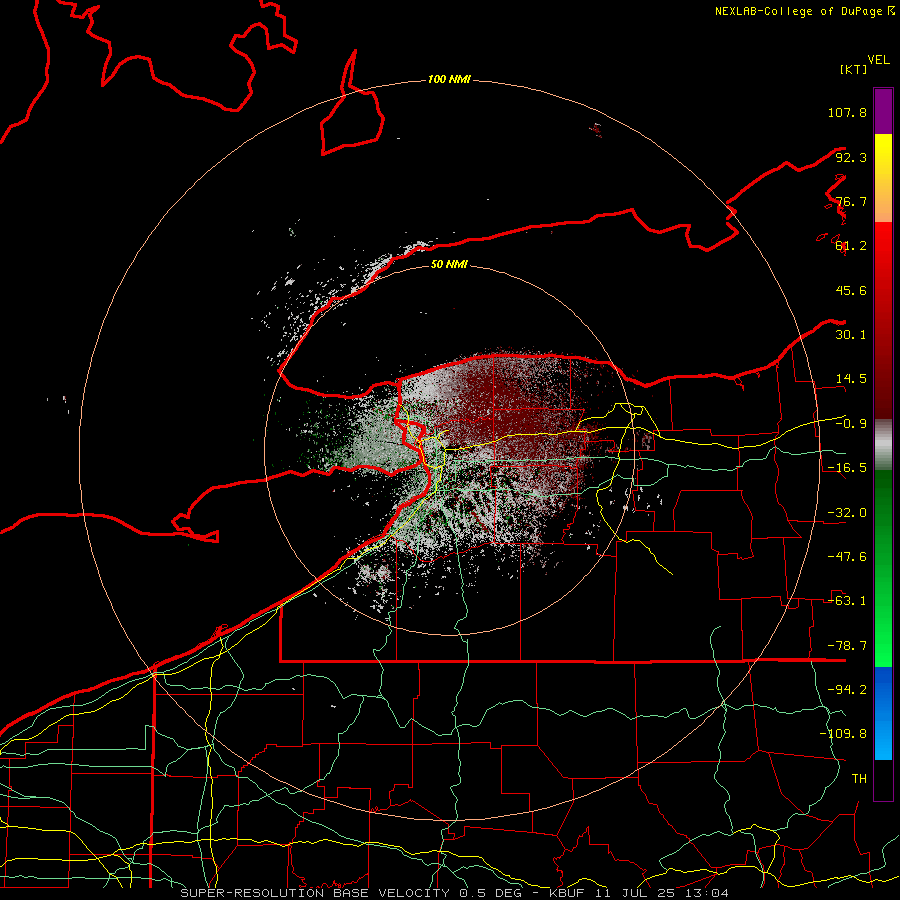Pick the purple segment of the velocity color bar
900x900 pixels.
point(883,111)
